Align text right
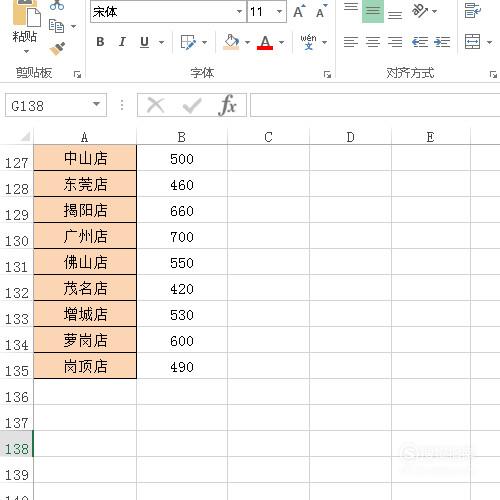Image resolution: width=500 pixels, height=500 pixels. coord(395,42)
